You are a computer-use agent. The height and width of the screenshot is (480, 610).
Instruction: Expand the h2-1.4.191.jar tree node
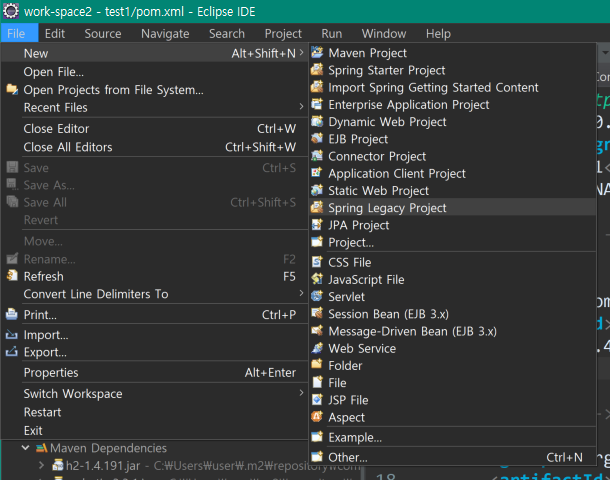41,465
